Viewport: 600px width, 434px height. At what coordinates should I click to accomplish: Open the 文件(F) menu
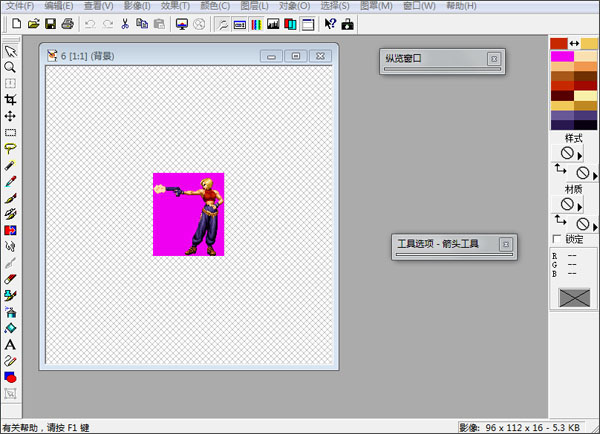(20, 6)
